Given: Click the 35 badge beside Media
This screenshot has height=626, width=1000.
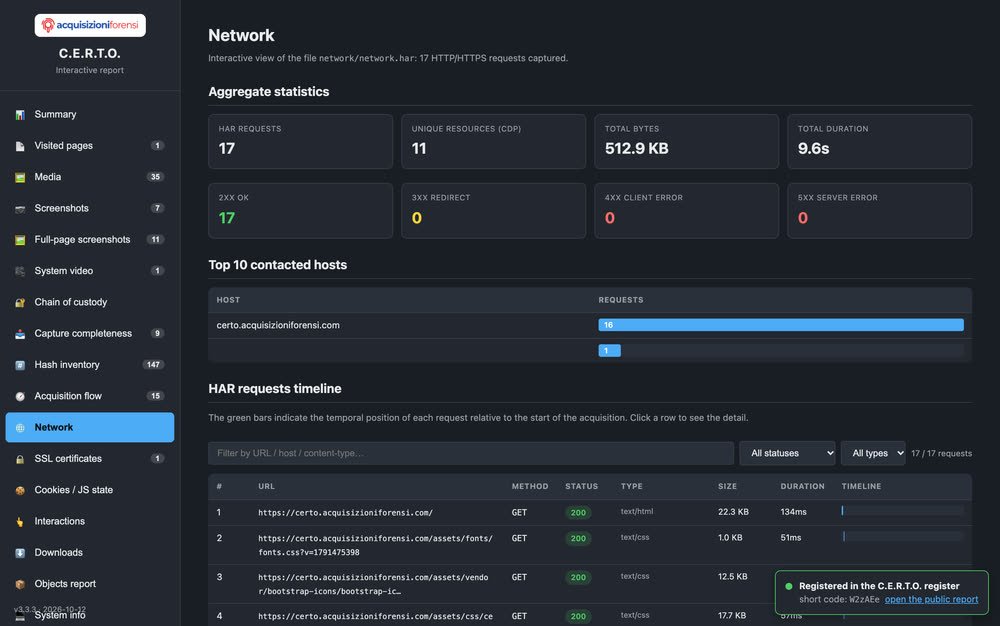Looking at the screenshot, I should pos(155,177).
